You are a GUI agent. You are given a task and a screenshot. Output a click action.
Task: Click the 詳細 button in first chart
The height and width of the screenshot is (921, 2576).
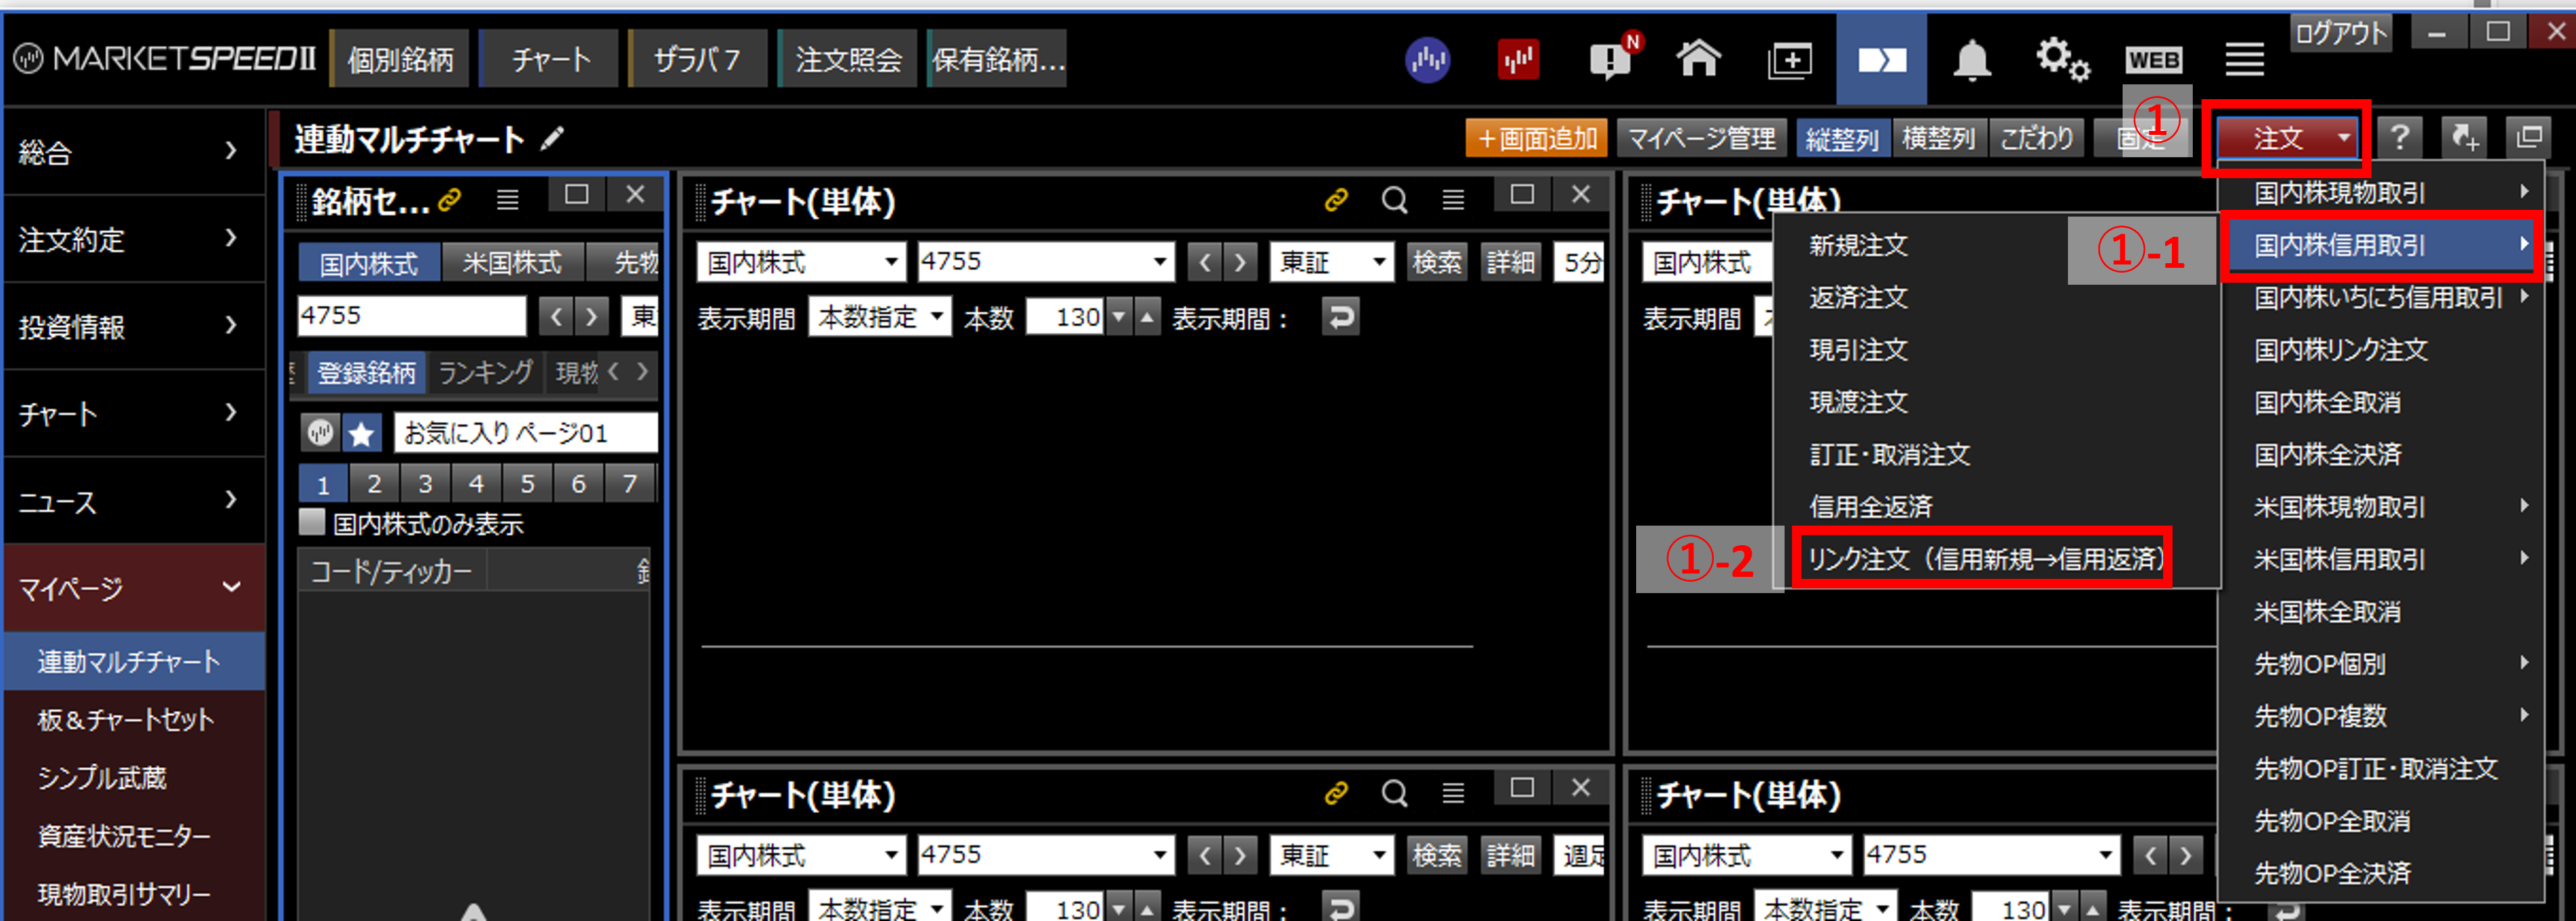pos(1510,262)
